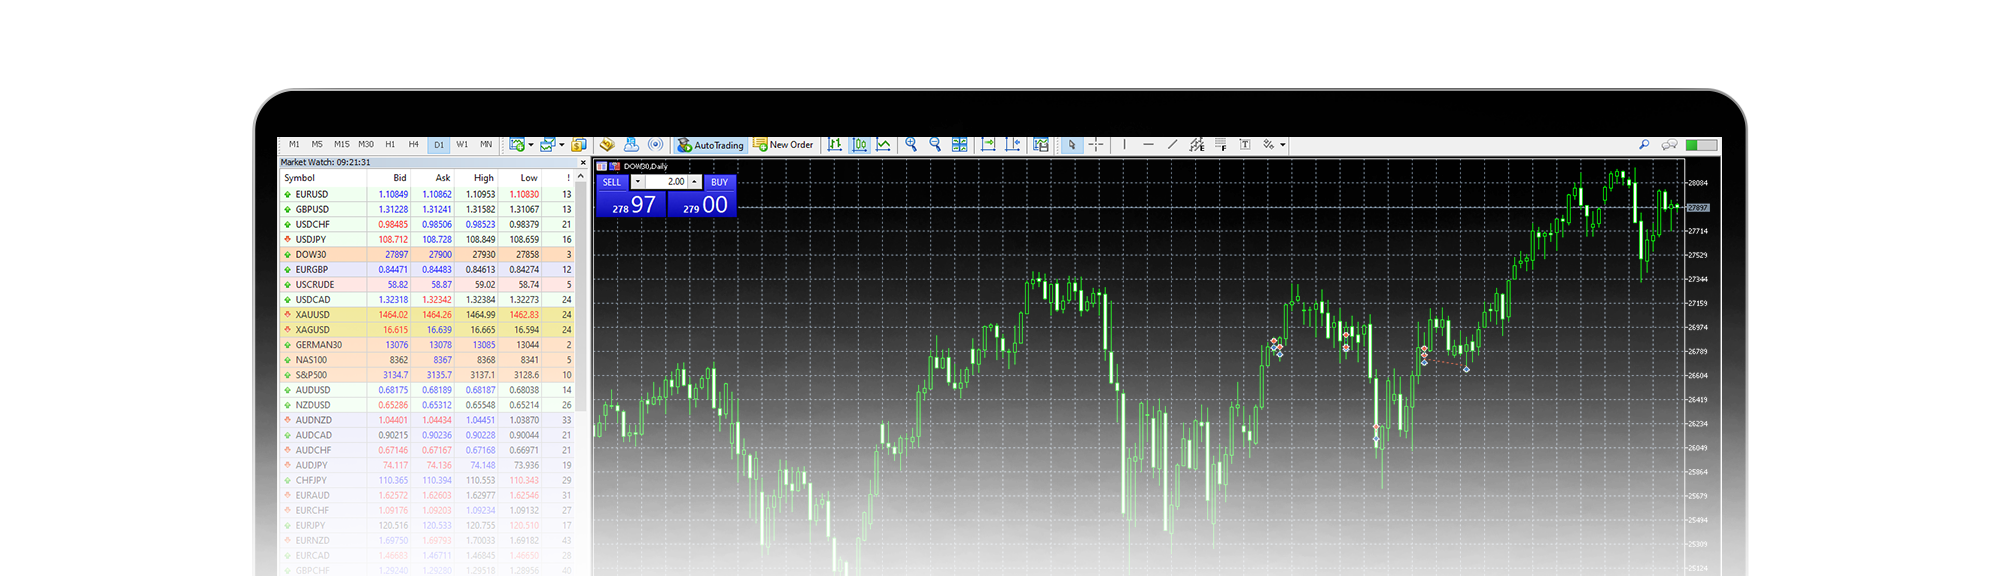Image resolution: width=2000 pixels, height=576 pixels.
Task: Switch chart to bar chart style
Action: [835, 145]
